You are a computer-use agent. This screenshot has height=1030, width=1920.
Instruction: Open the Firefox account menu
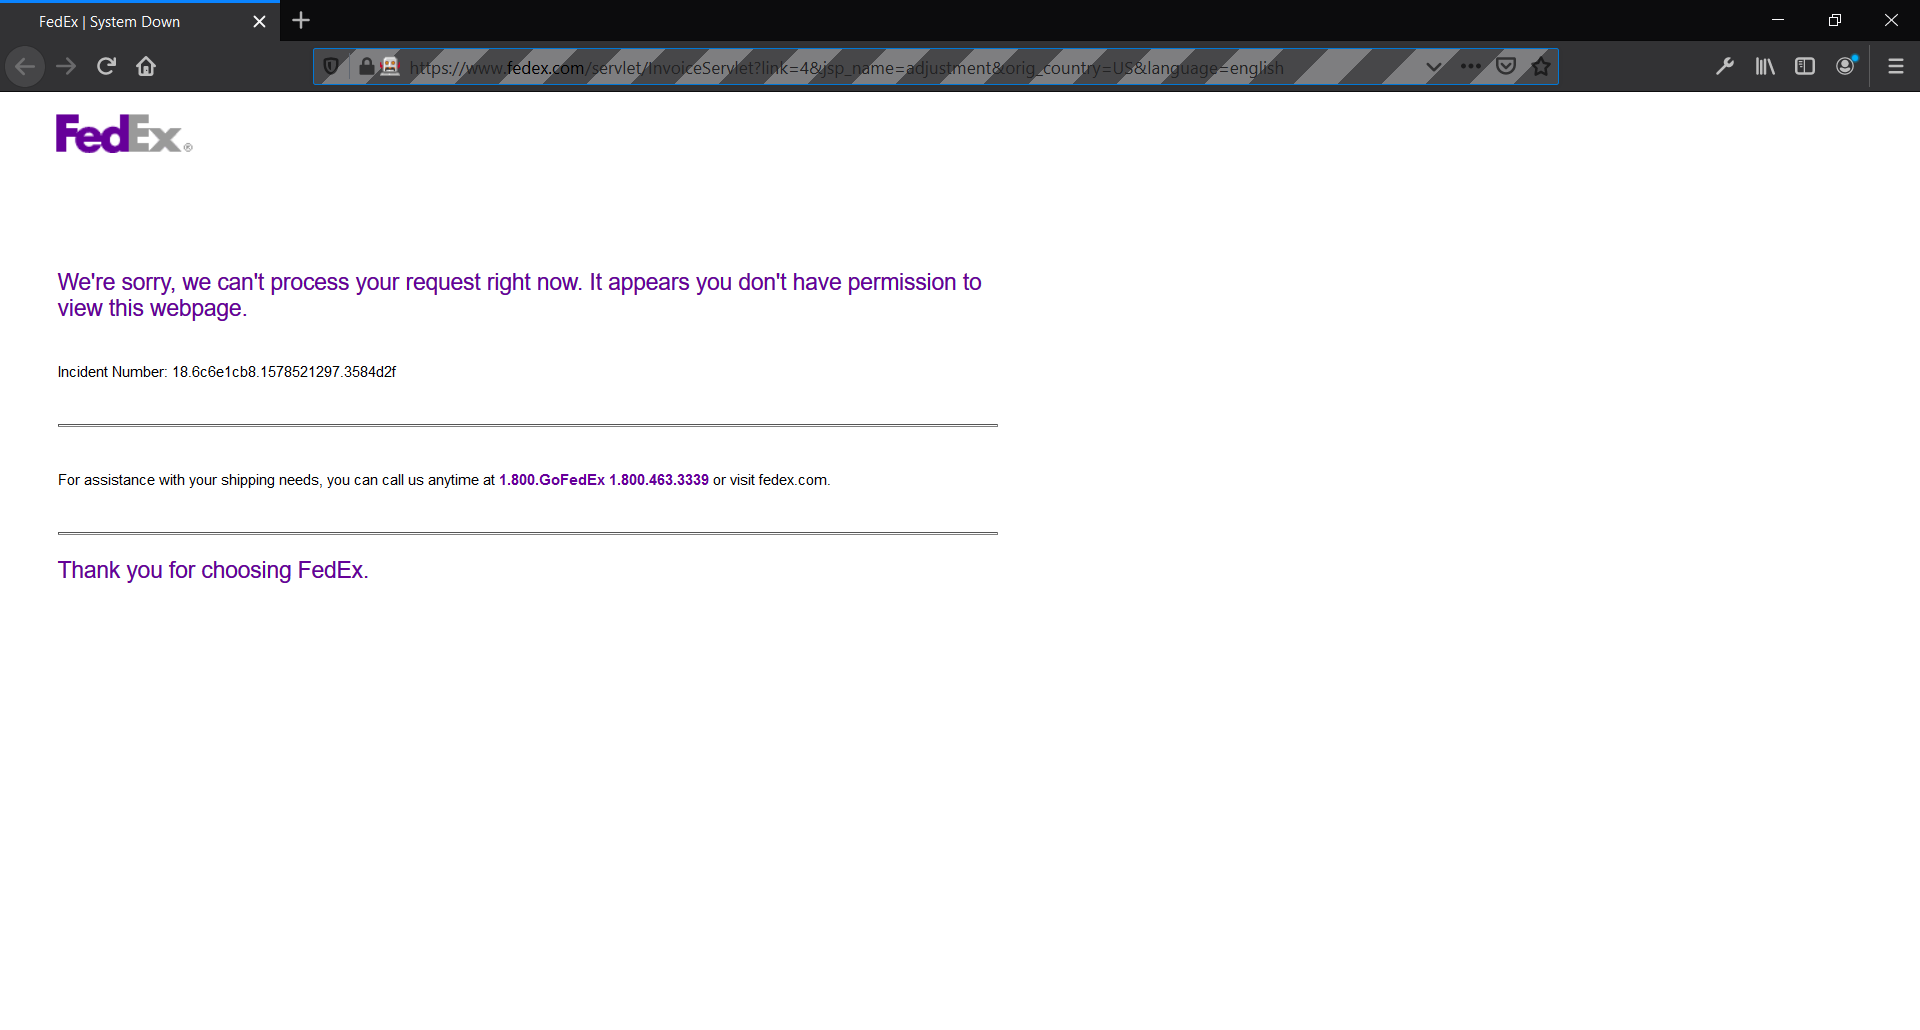[x=1846, y=67]
